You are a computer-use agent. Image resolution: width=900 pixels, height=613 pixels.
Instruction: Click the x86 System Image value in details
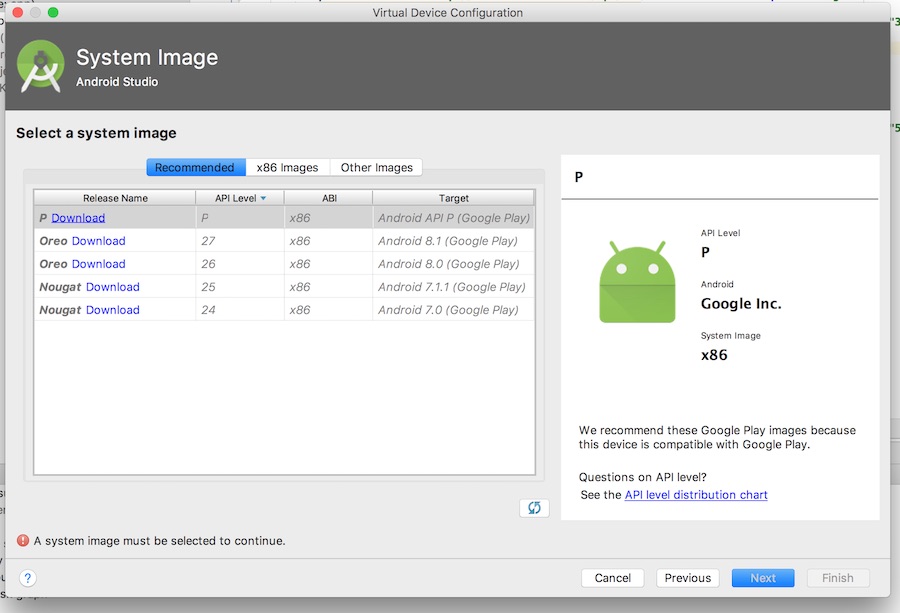click(x=714, y=355)
